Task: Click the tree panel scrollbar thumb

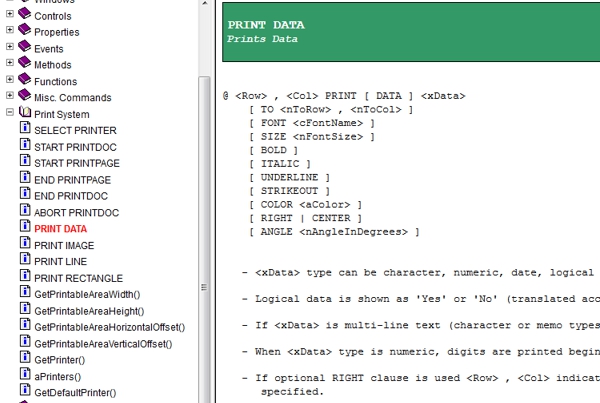Action: pos(204,239)
